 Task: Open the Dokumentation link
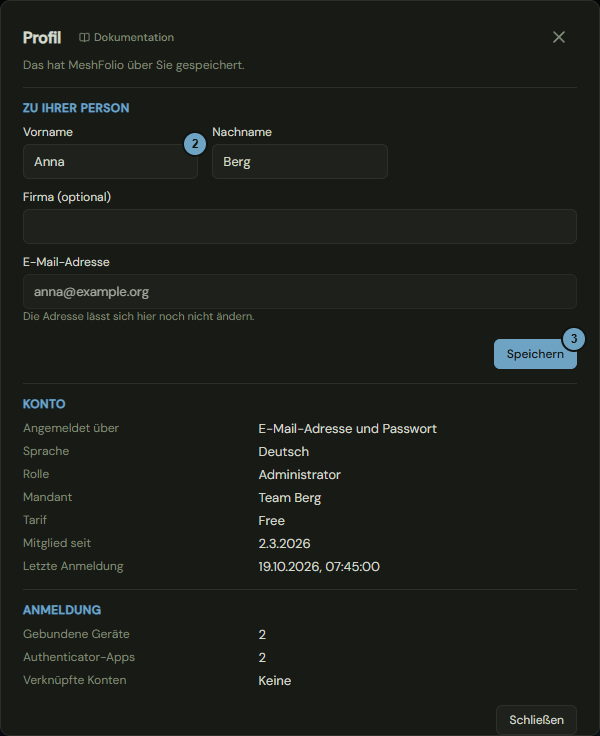click(x=126, y=37)
